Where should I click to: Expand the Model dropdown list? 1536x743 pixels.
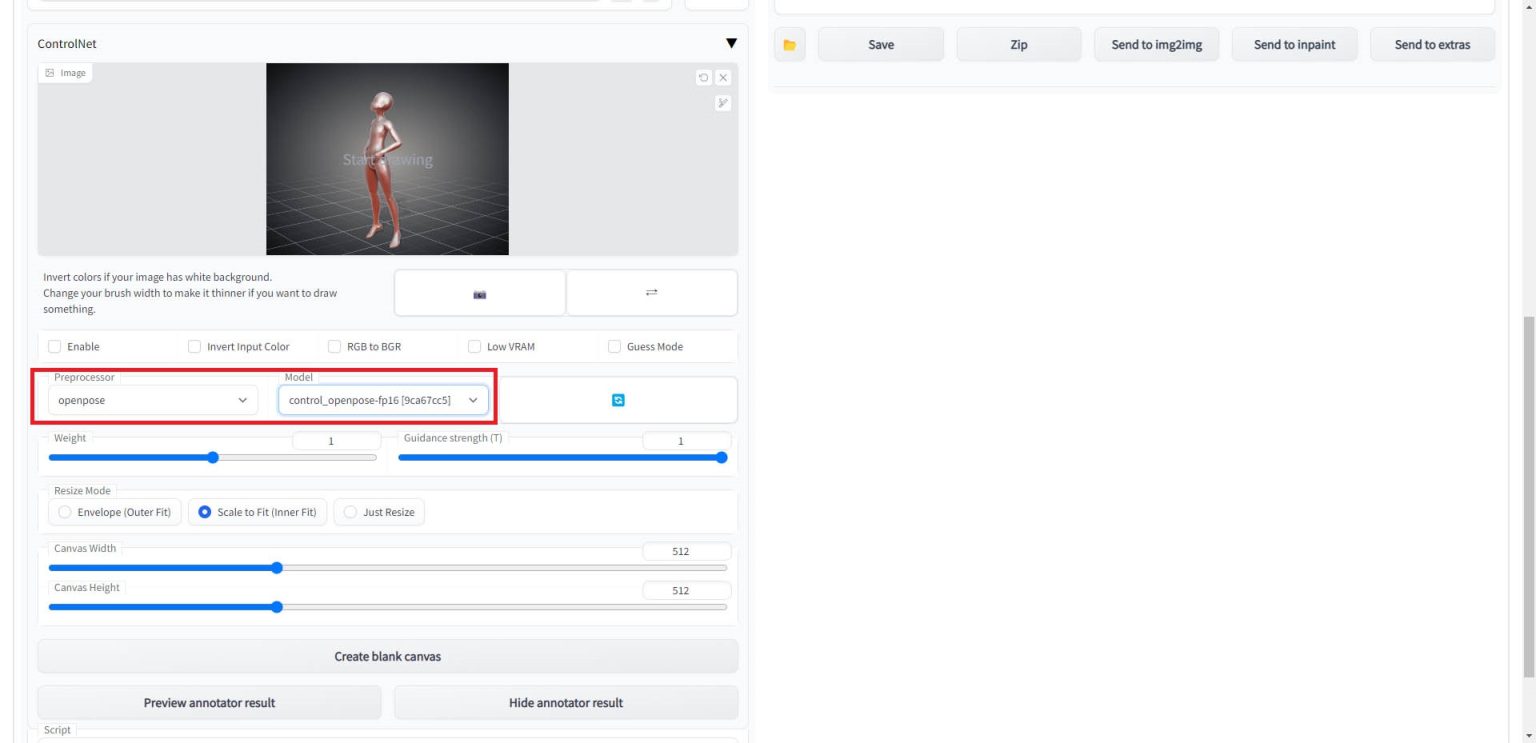click(383, 400)
